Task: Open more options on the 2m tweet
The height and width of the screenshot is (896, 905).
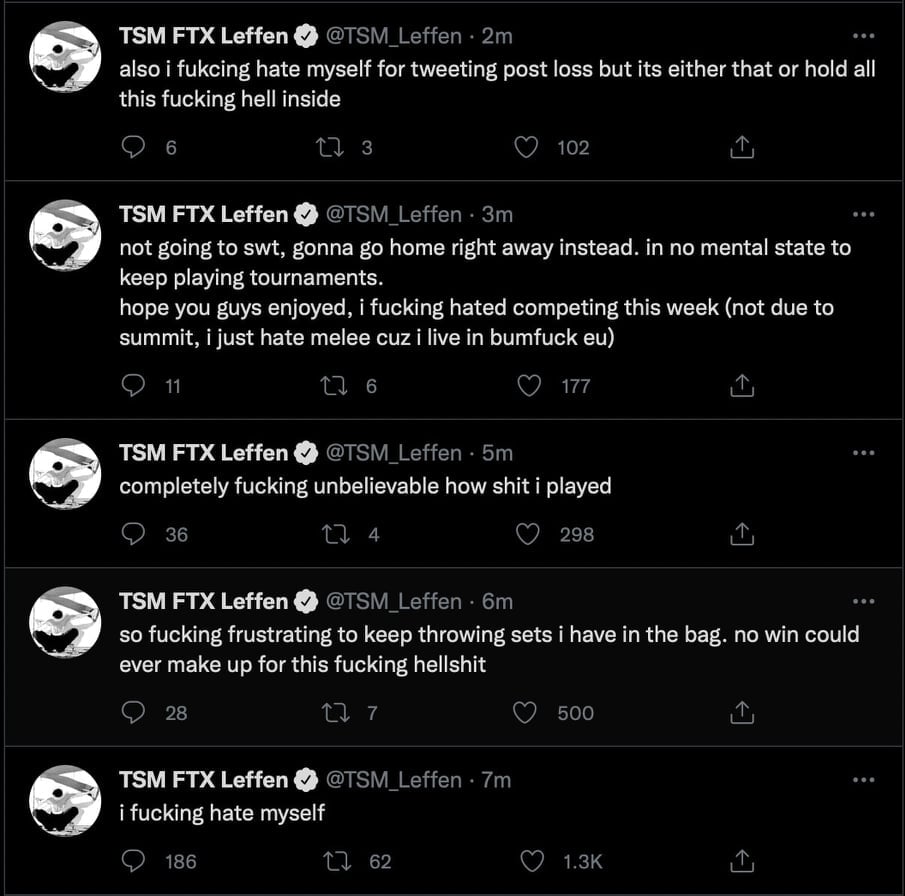Action: tap(863, 36)
